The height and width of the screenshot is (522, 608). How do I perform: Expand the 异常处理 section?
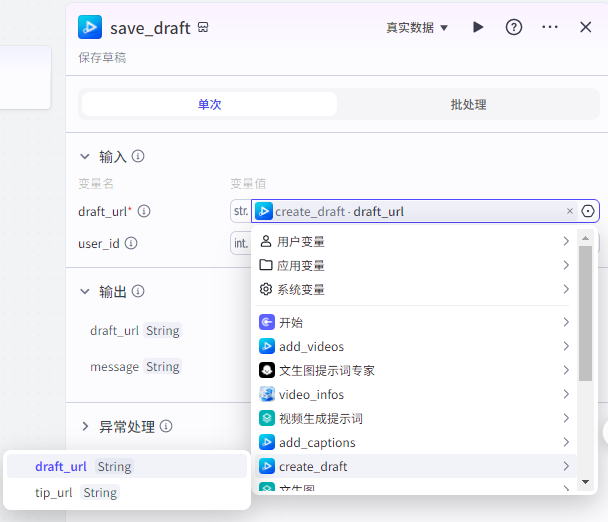[85, 427]
